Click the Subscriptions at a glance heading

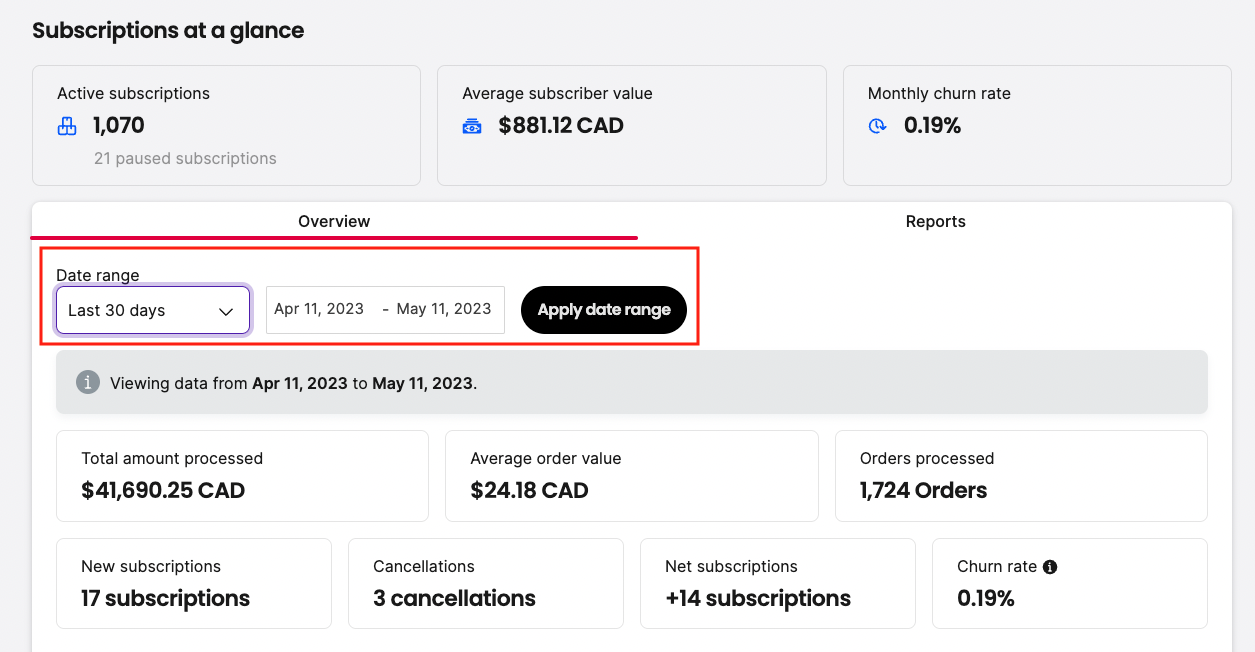(168, 31)
